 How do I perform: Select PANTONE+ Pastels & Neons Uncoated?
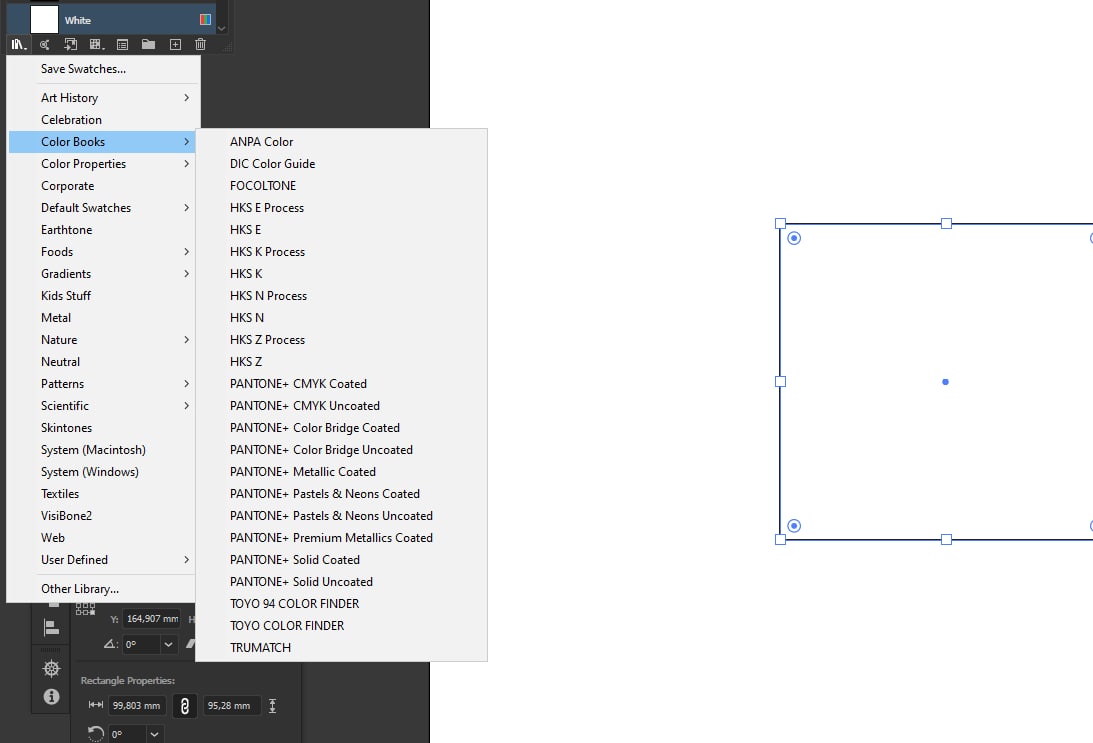[342, 516]
